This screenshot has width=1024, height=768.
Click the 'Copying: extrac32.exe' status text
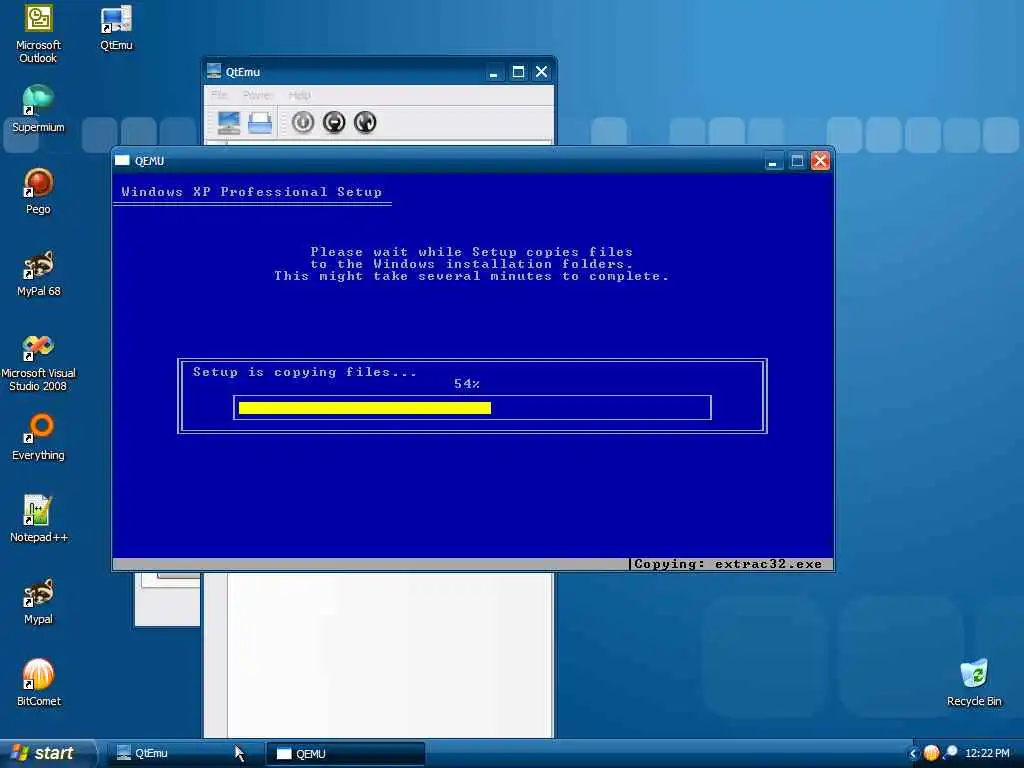pos(728,564)
